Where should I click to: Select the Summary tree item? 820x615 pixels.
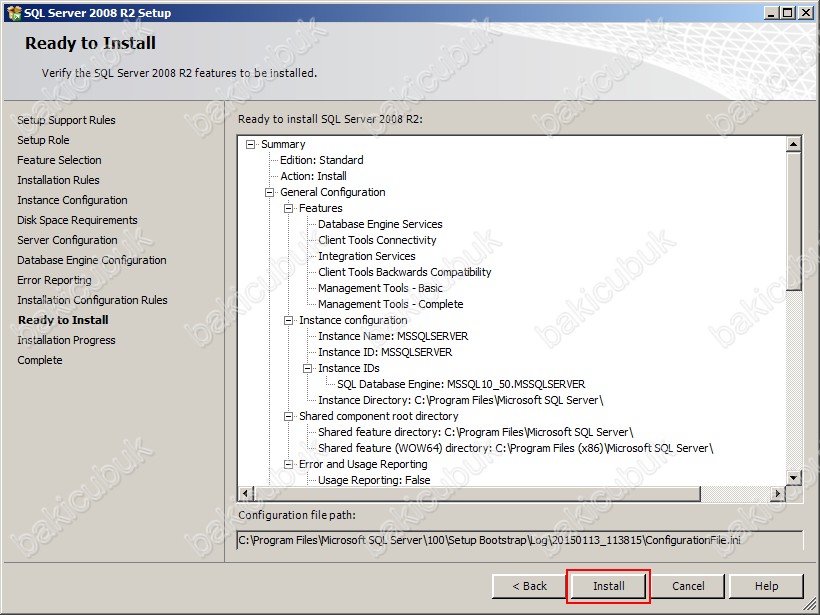283,144
